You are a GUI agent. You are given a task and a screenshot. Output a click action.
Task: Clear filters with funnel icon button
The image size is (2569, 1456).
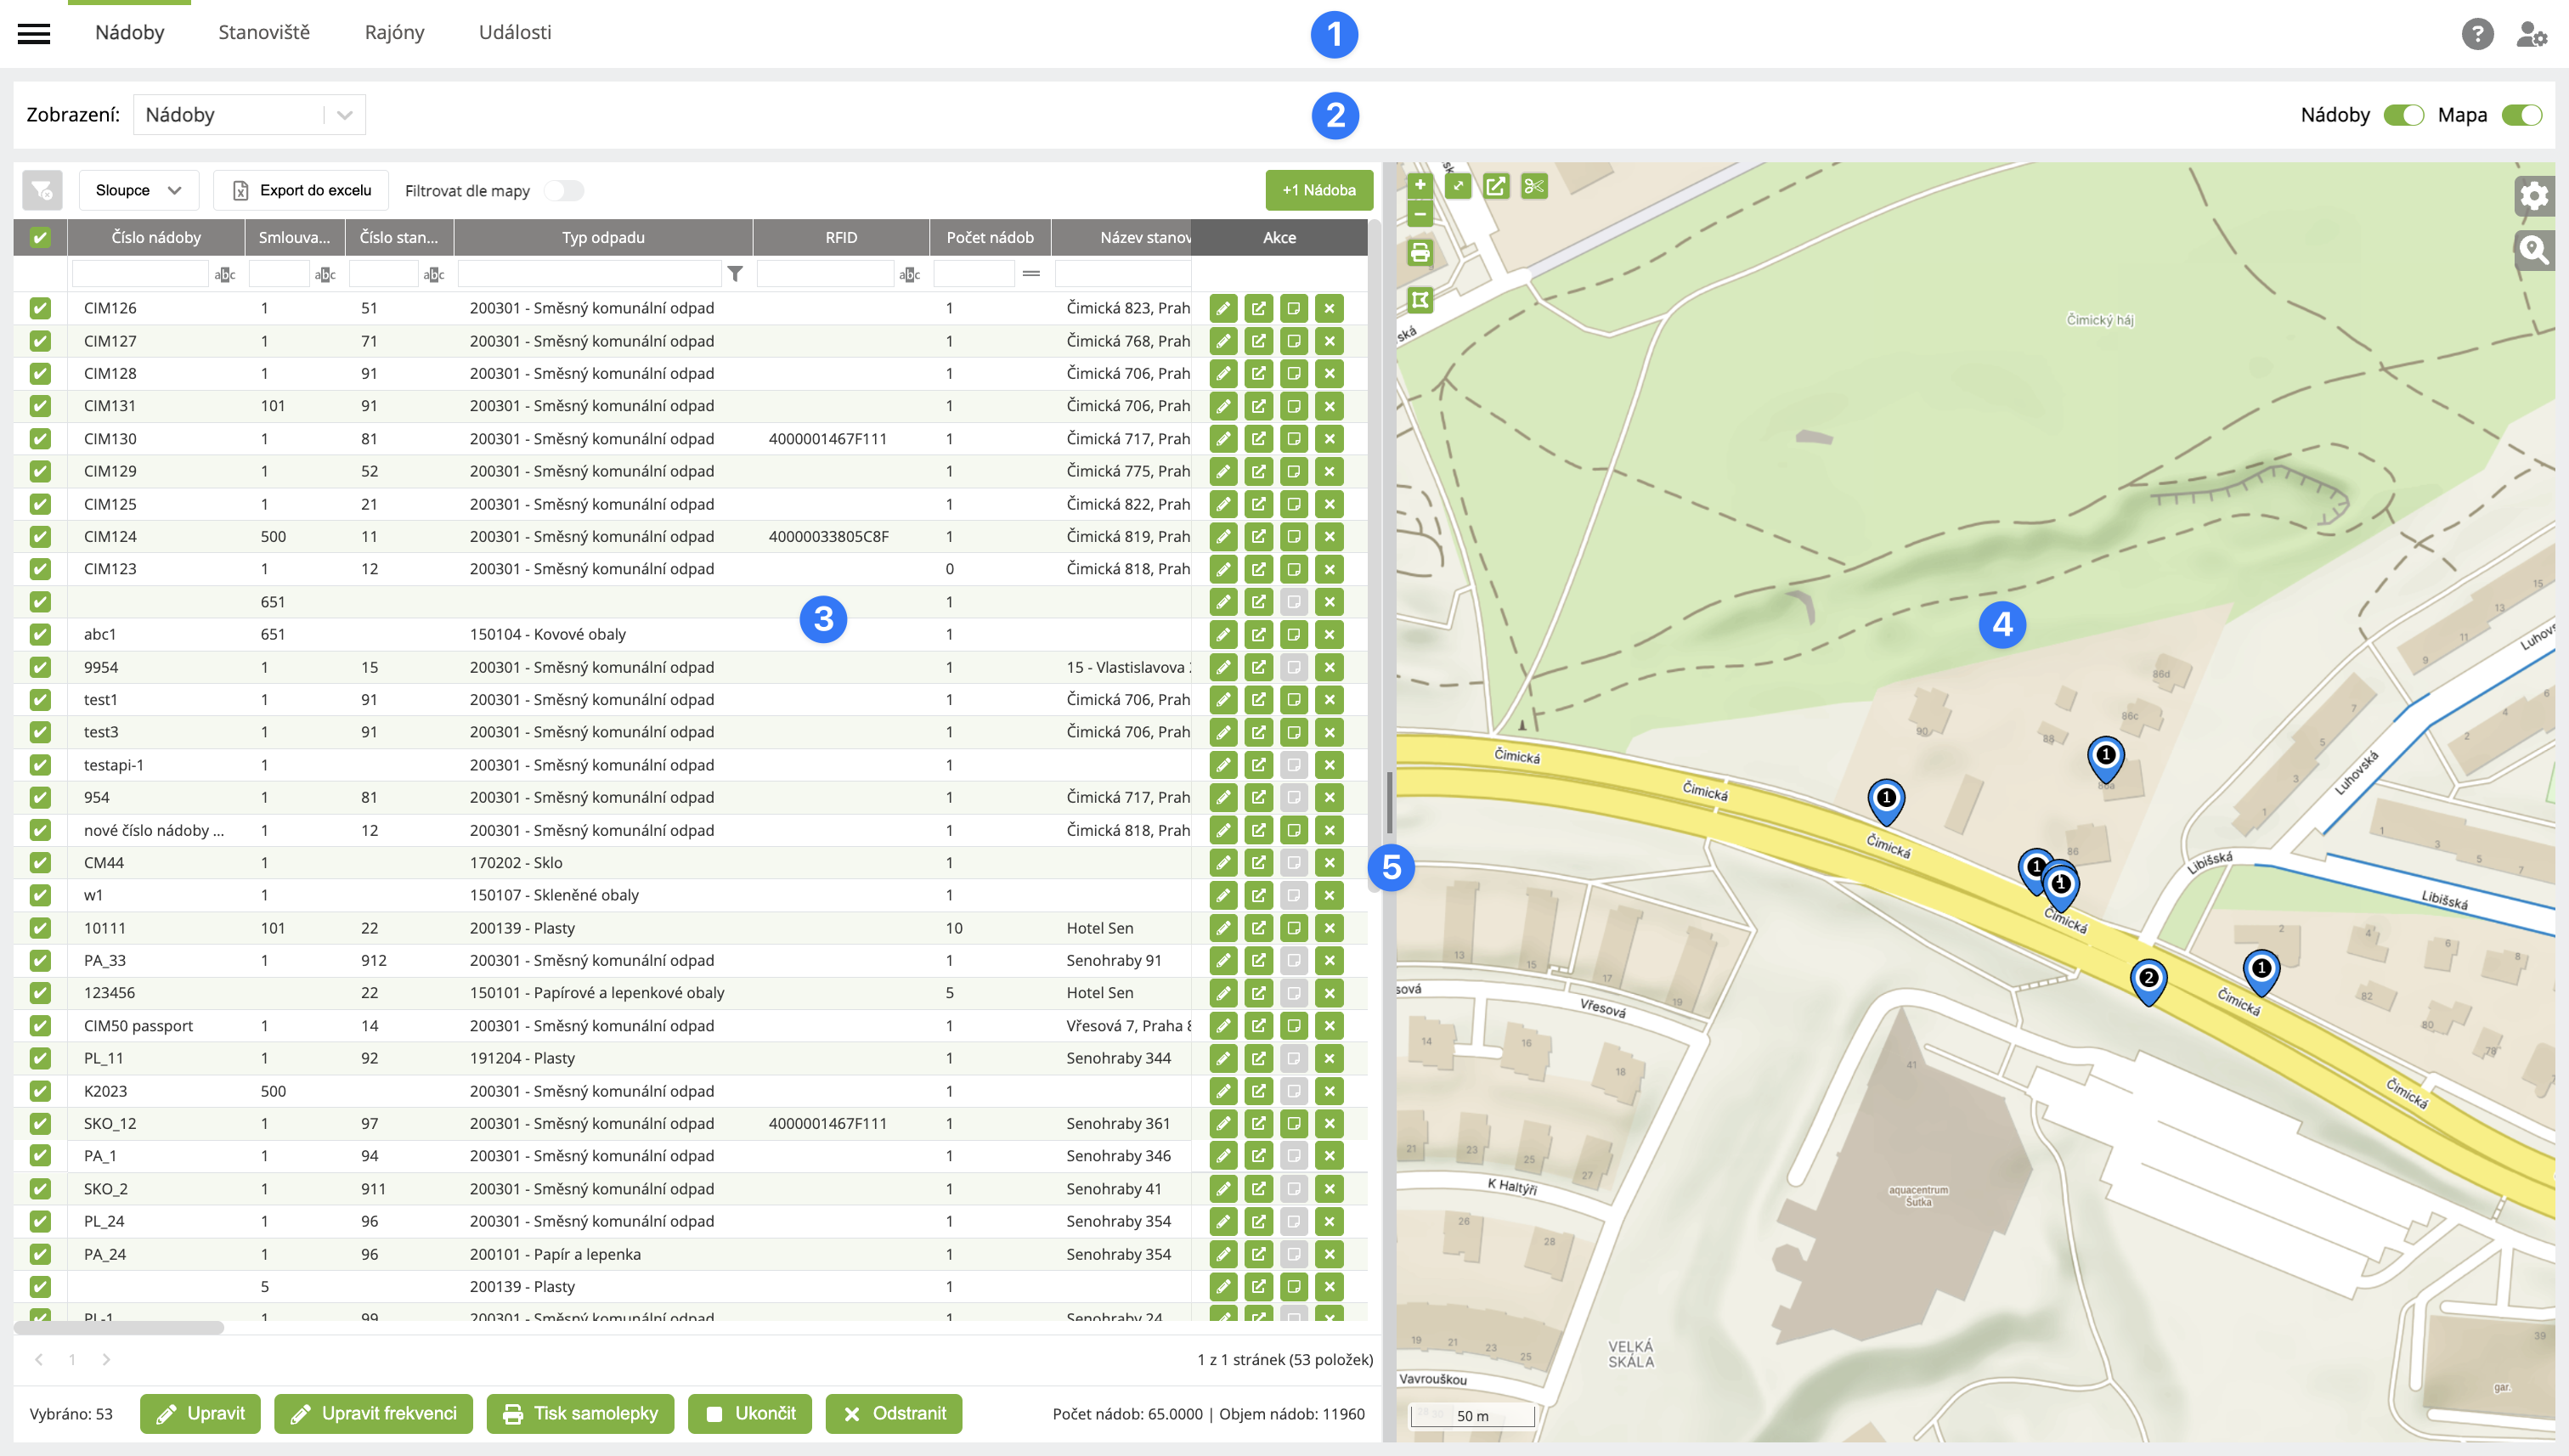(x=41, y=190)
